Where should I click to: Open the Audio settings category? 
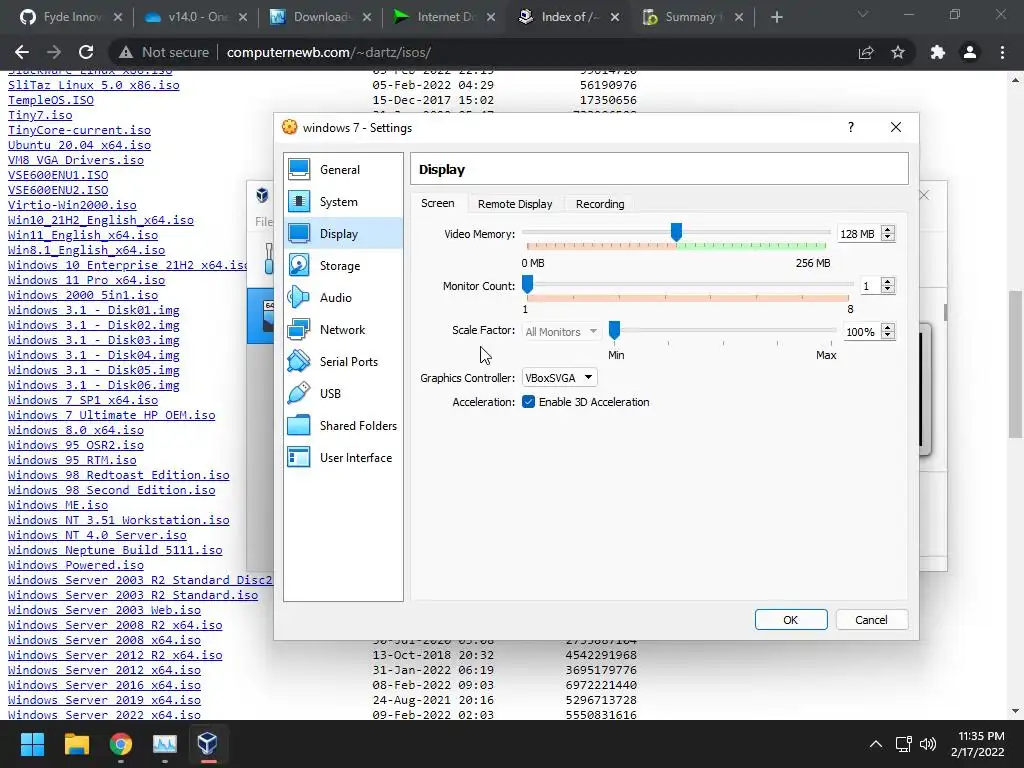click(343, 298)
